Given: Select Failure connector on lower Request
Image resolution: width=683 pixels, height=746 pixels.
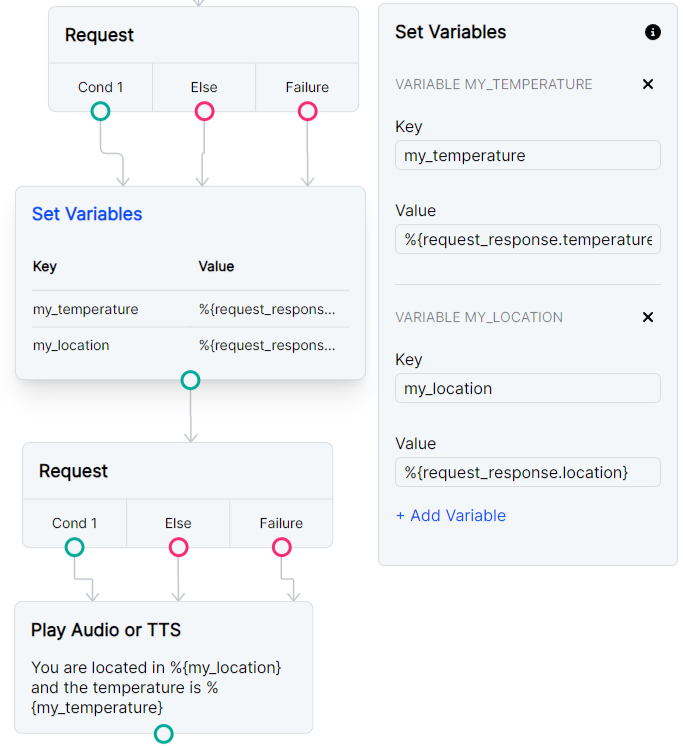Looking at the screenshot, I should 281,547.
